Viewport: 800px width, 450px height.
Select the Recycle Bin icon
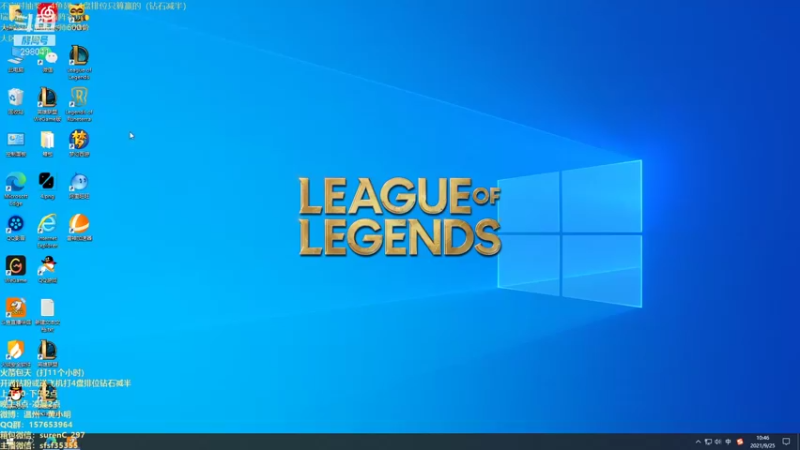click(x=16, y=101)
